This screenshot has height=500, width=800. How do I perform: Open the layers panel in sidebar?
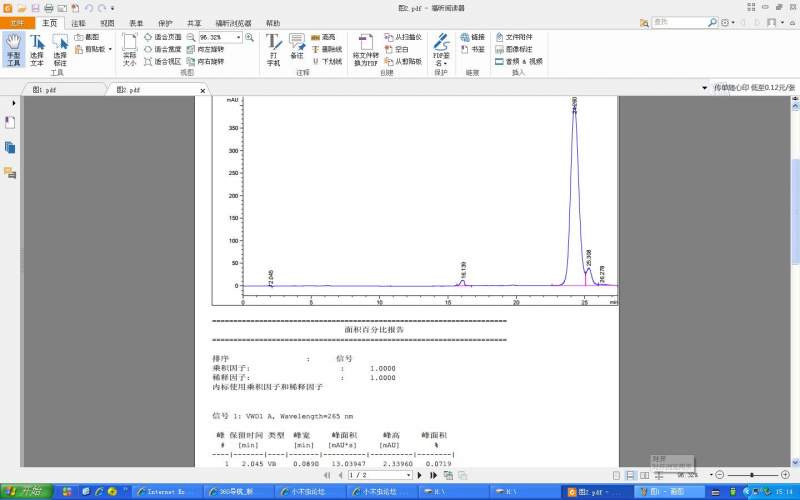10,147
